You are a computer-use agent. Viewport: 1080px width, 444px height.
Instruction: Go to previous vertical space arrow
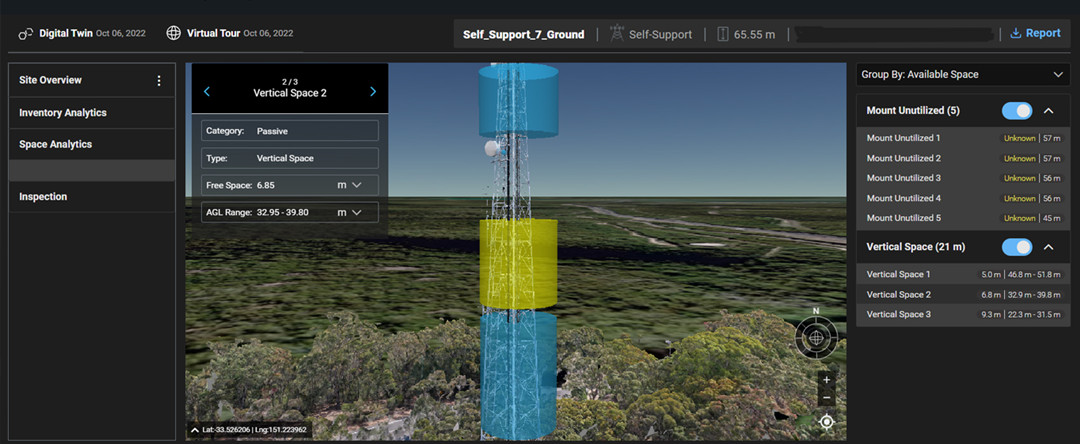pos(207,92)
